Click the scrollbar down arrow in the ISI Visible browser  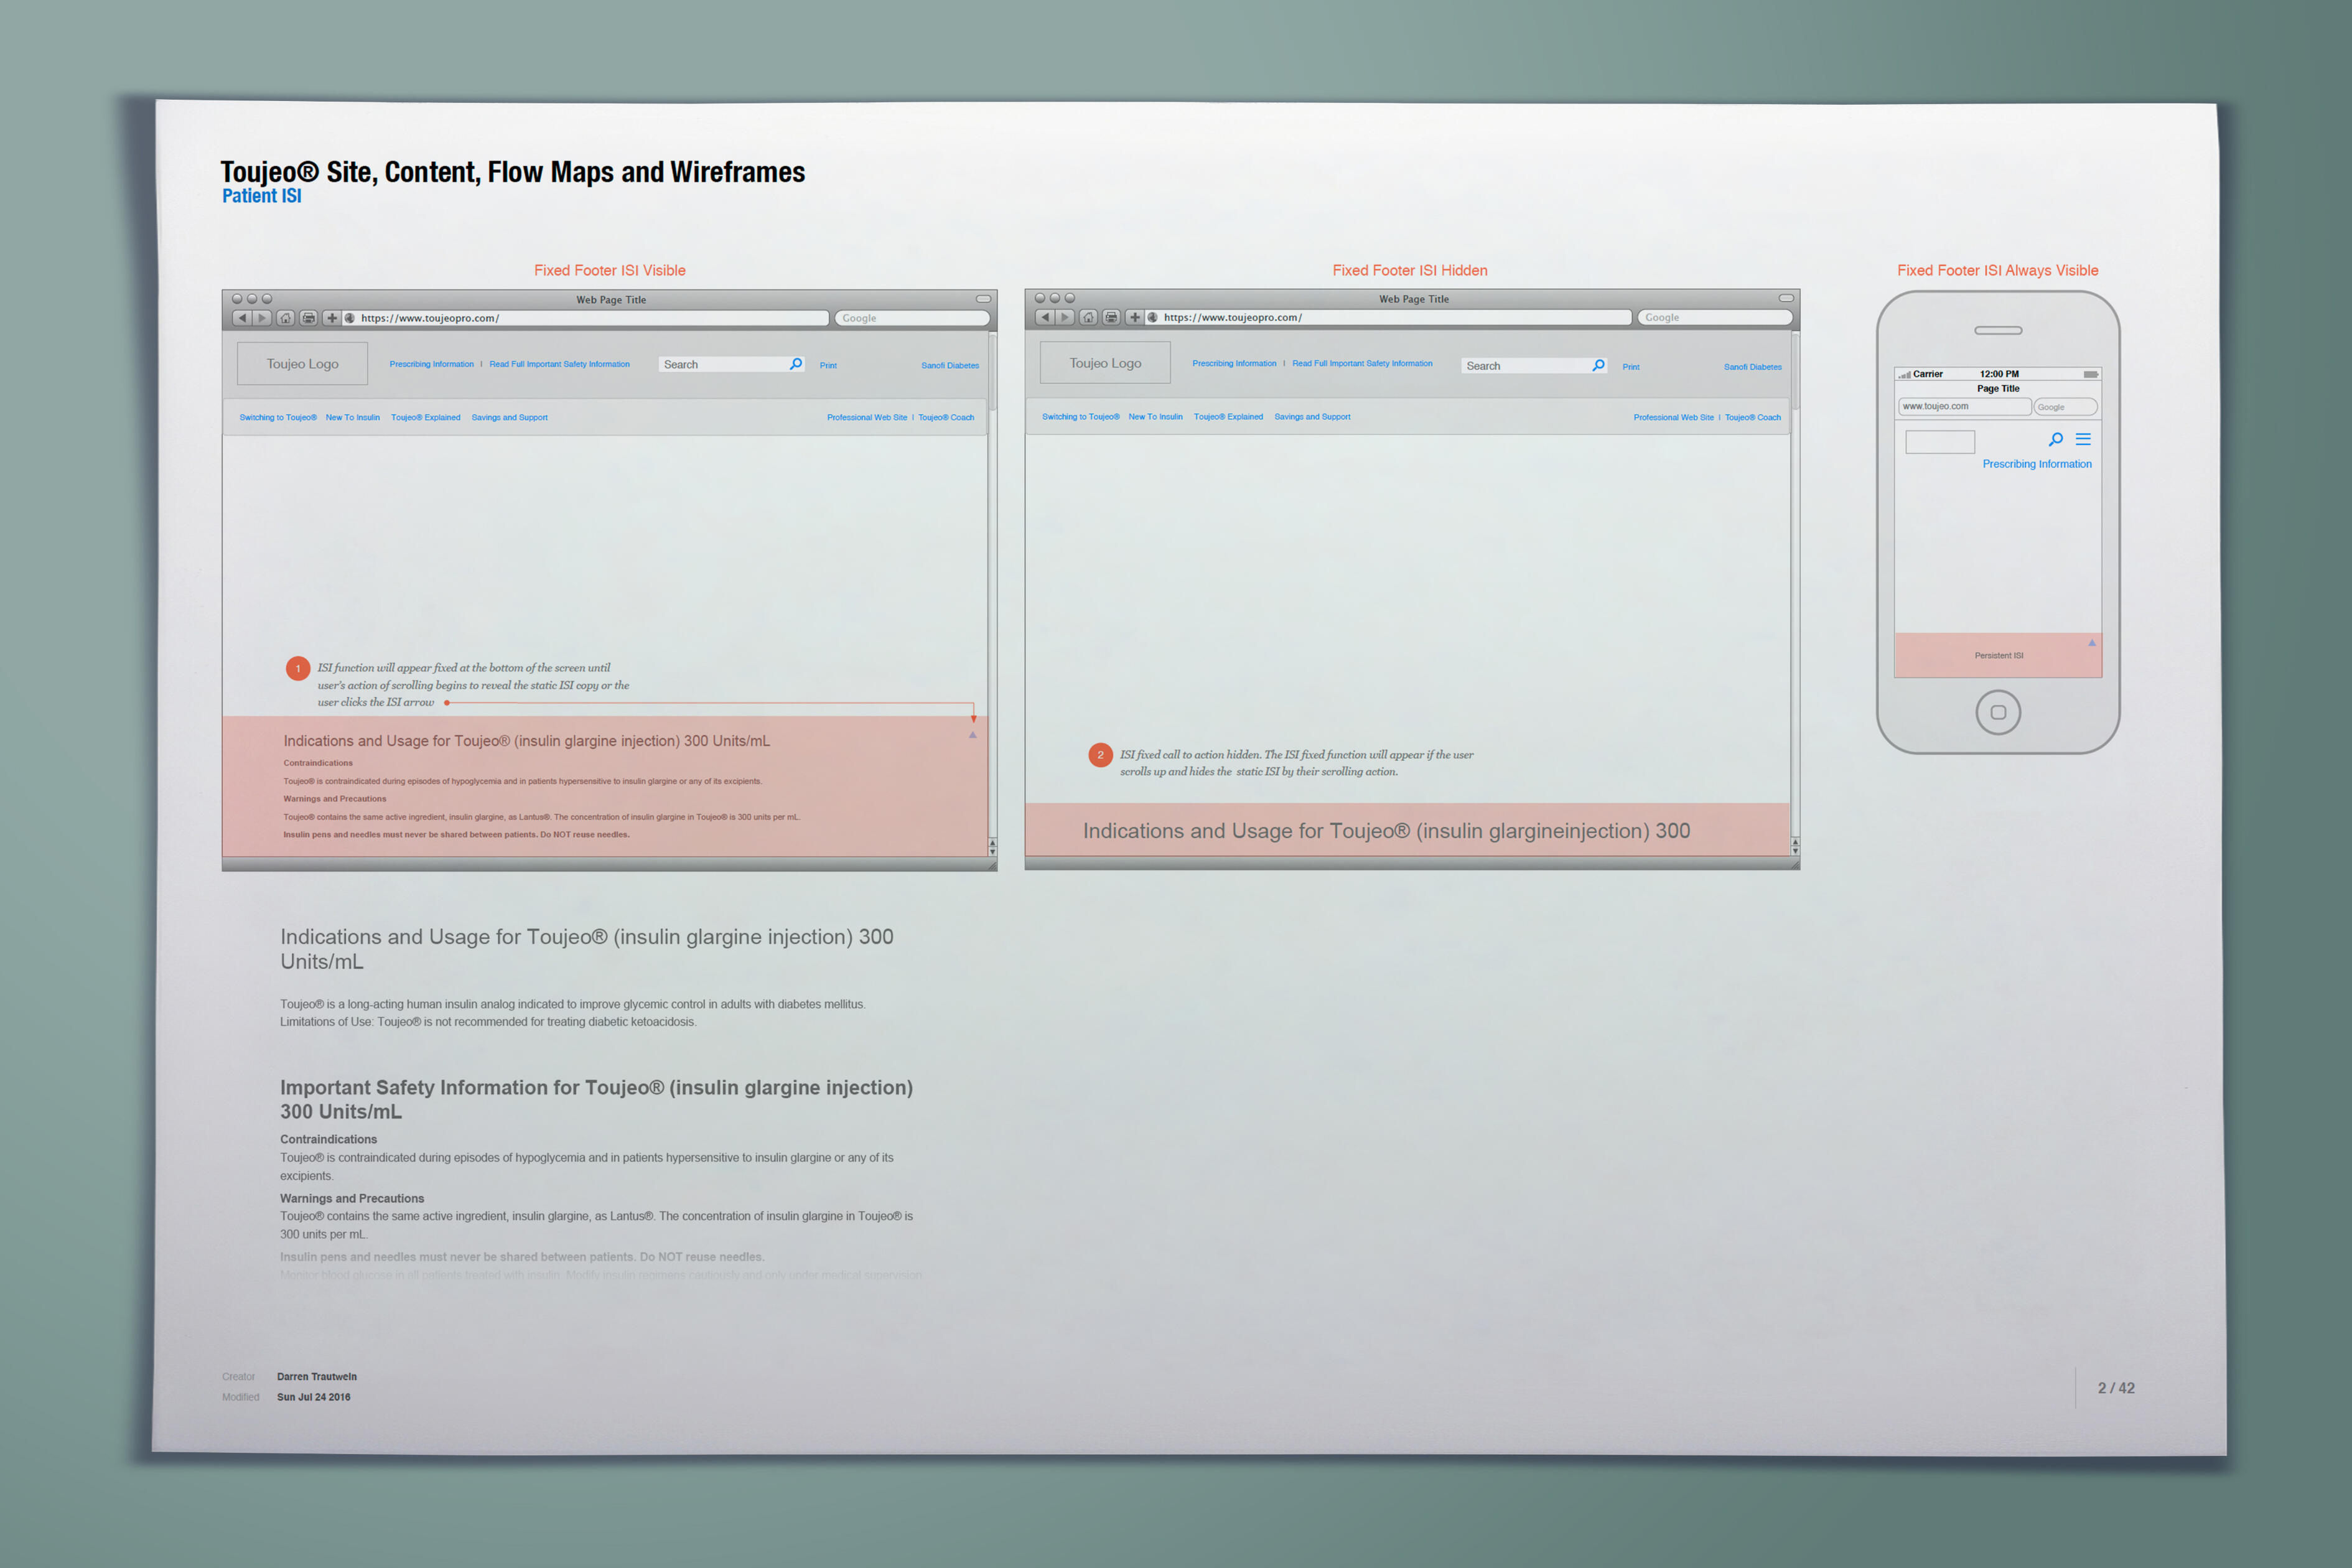pos(992,852)
